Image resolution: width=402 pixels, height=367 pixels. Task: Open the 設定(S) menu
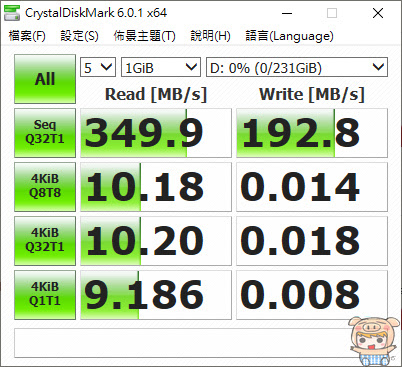(79, 36)
